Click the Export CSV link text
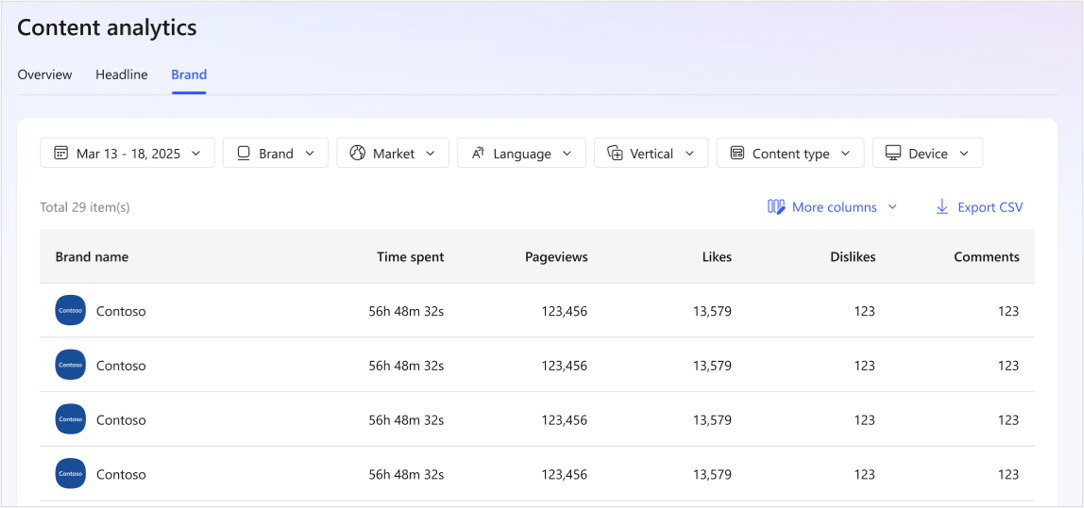Viewport: 1084px width, 508px height. (990, 207)
